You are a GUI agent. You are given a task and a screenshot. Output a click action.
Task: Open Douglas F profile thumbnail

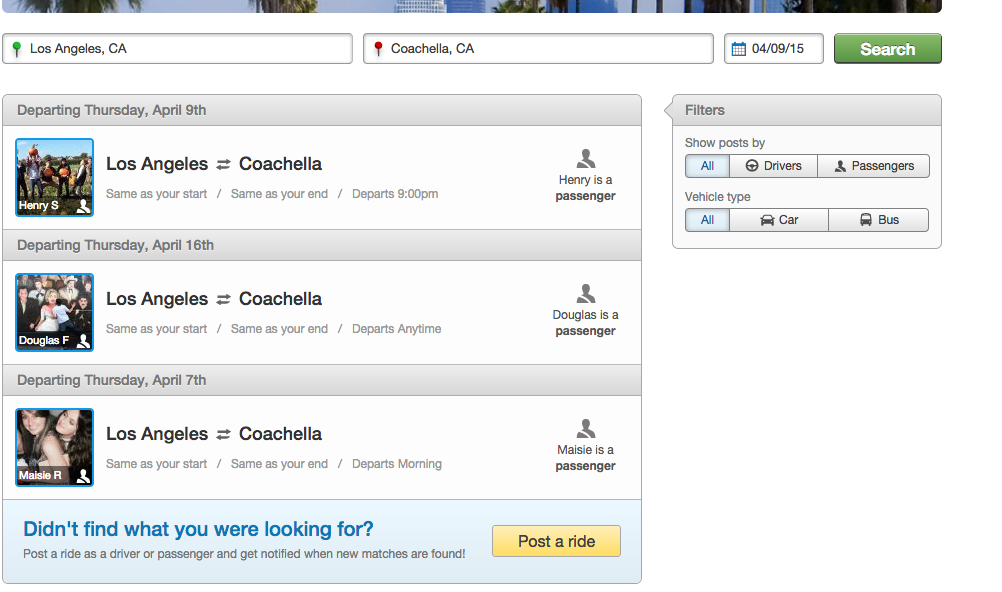coord(54,313)
